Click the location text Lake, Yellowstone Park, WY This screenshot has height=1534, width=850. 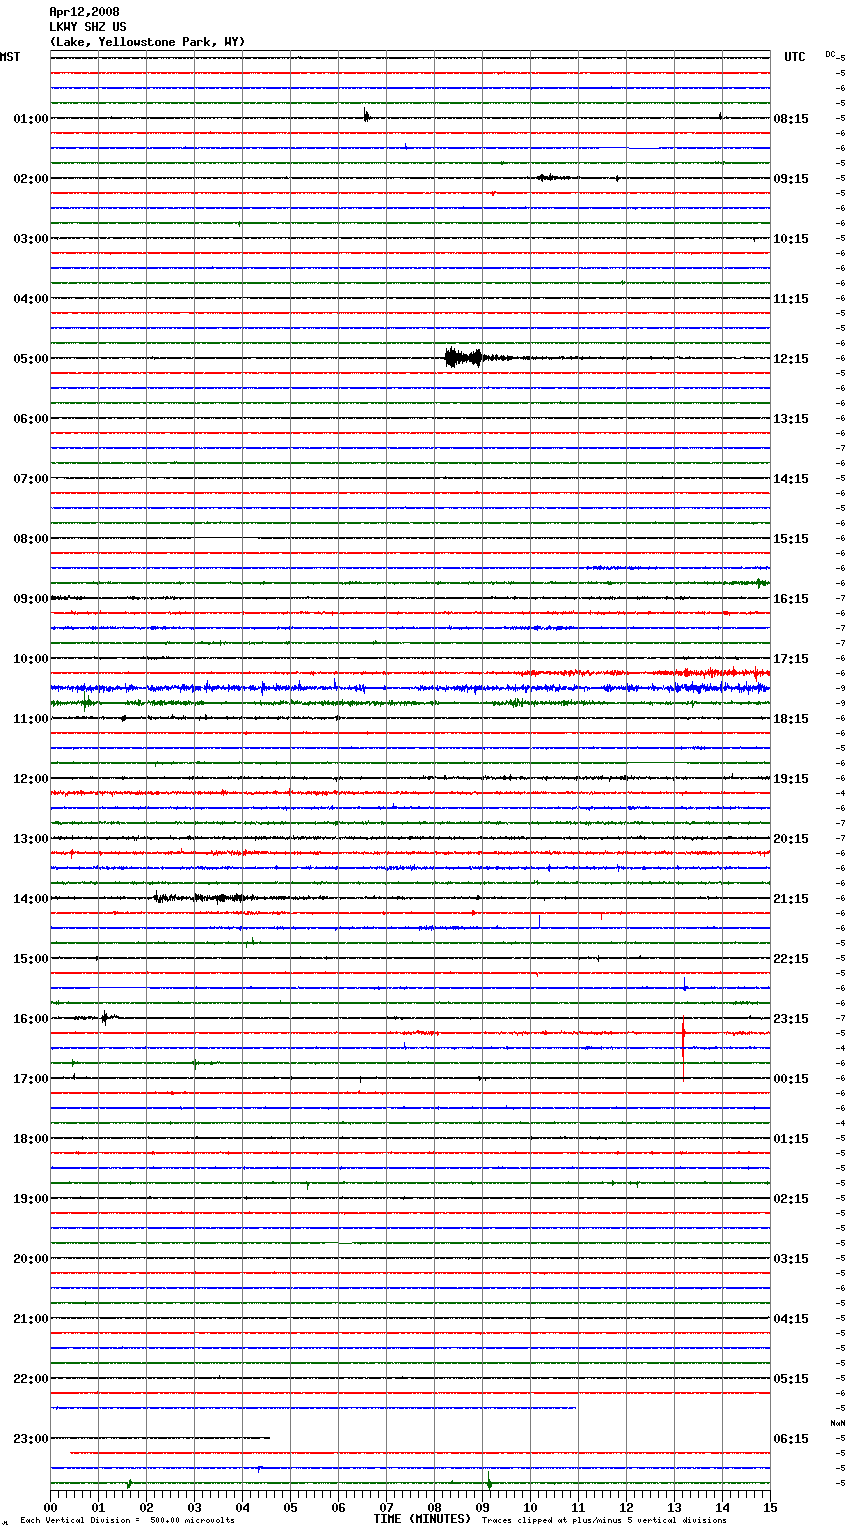pos(147,42)
